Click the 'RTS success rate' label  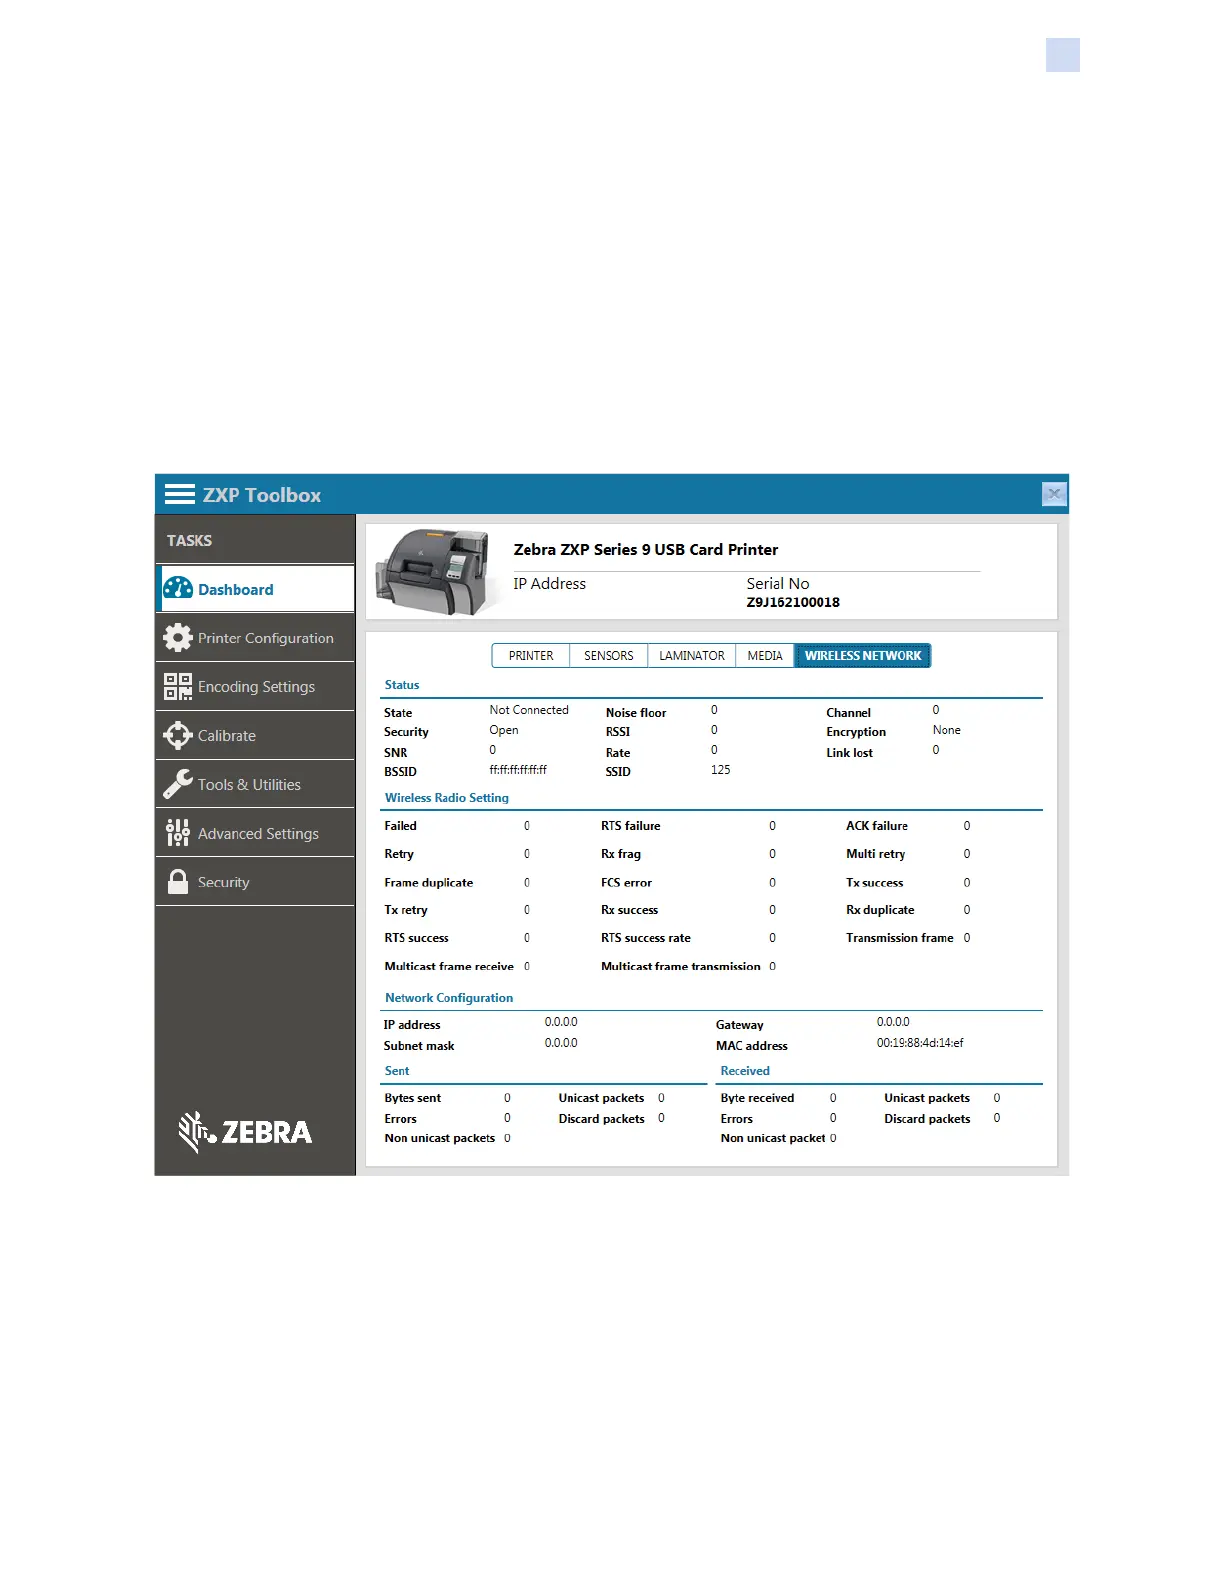(646, 938)
